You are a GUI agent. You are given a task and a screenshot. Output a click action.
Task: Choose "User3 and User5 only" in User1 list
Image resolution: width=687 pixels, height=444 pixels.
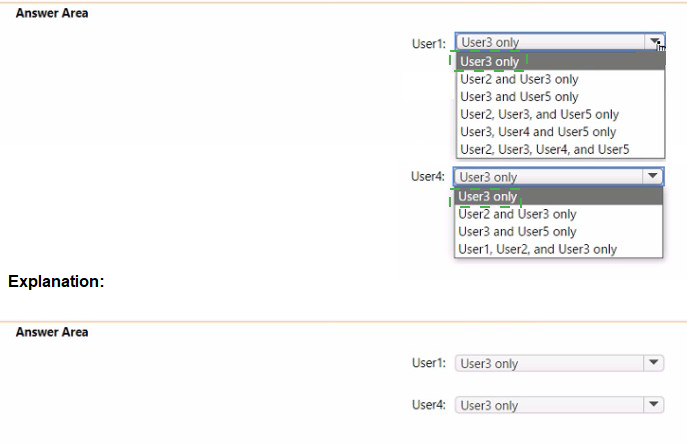click(560, 97)
